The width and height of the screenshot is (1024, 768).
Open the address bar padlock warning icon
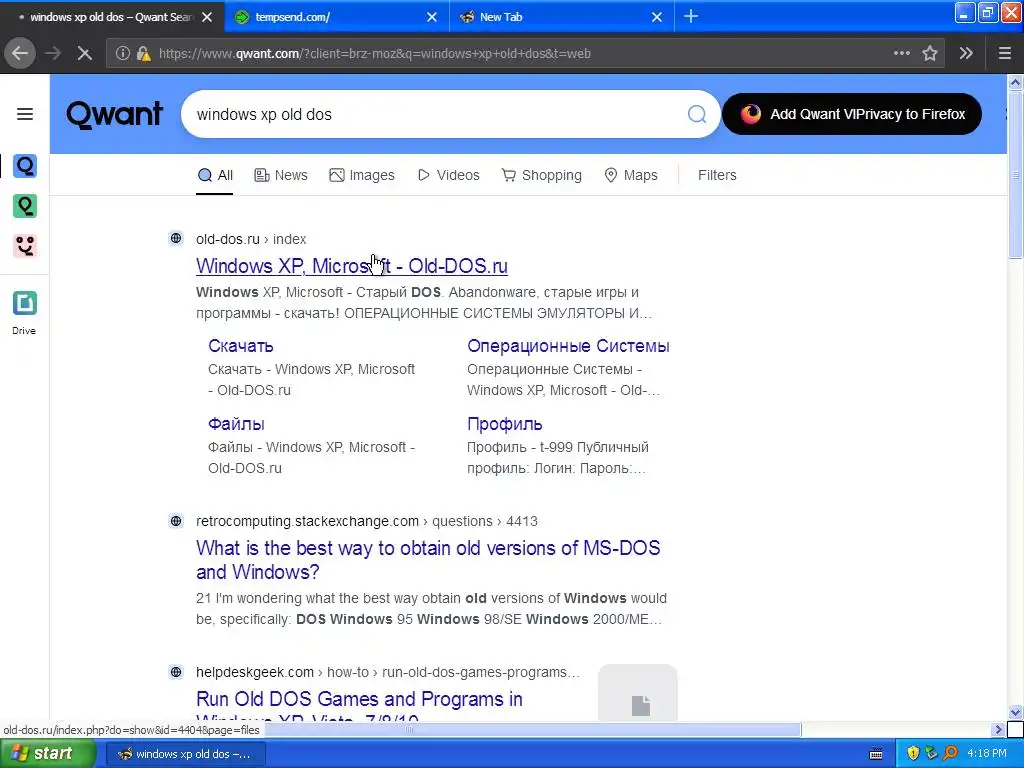(144, 54)
